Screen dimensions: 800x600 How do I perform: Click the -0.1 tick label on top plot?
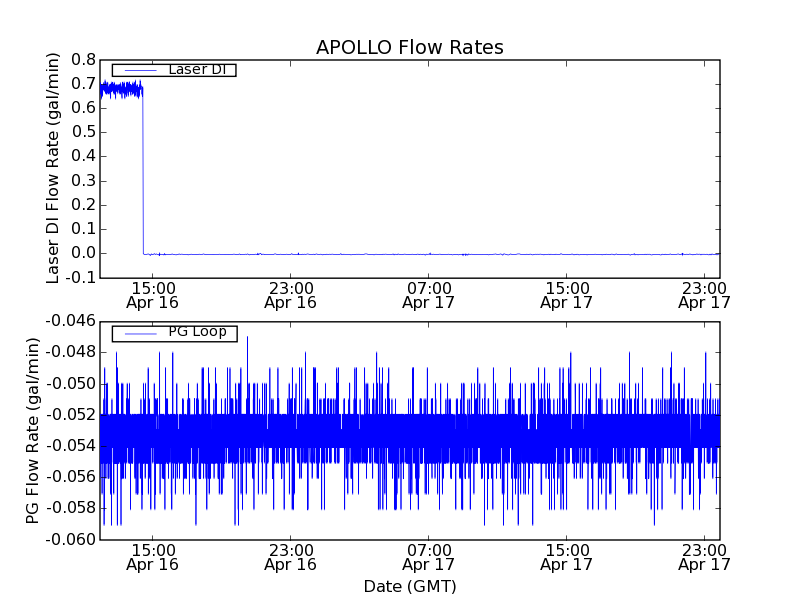click(81, 278)
